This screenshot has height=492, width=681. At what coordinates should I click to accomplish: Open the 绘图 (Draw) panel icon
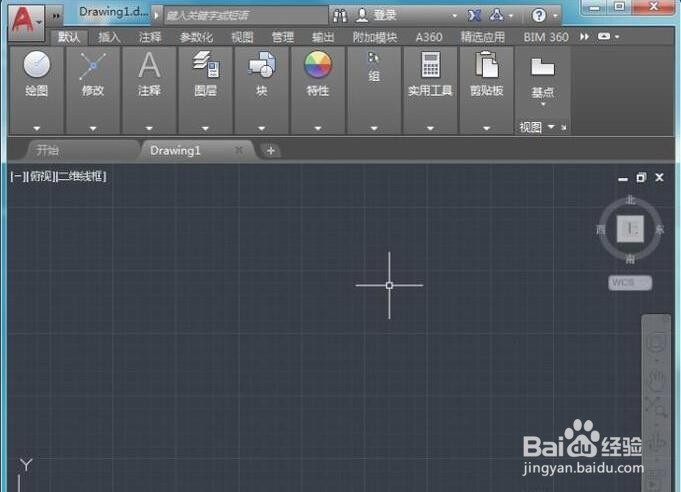(36, 65)
